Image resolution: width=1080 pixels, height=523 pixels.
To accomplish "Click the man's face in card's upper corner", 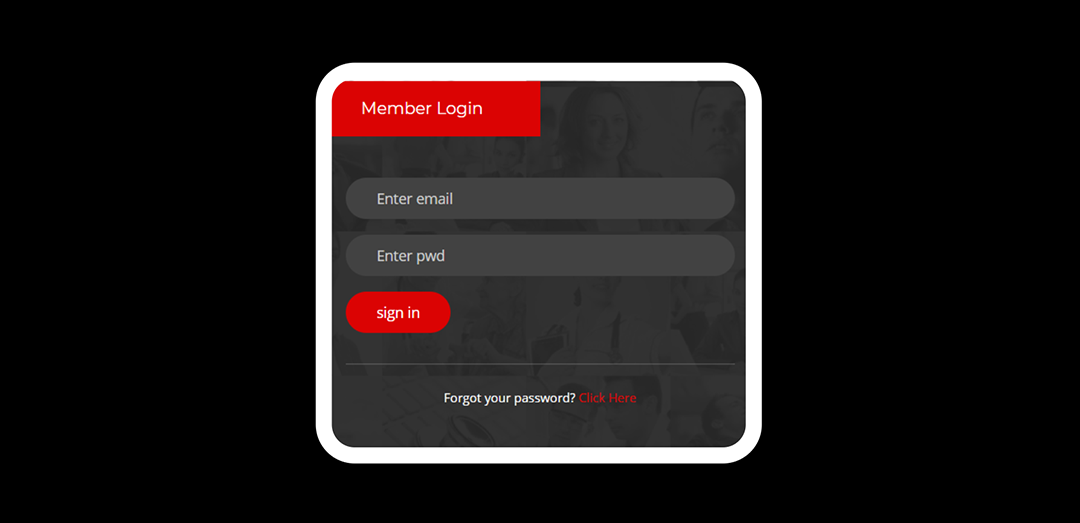I will [716, 121].
